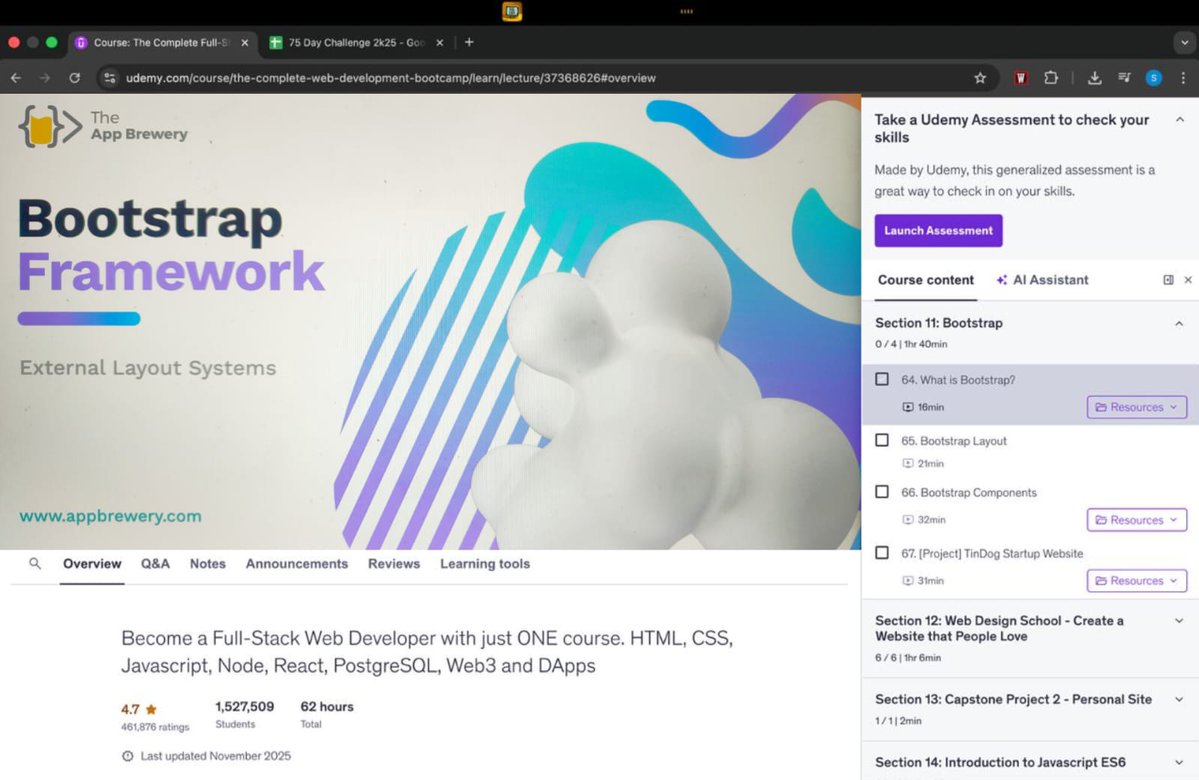This screenshot has width=1199, height=780.
Task: Open the Chrome profile avatar
Action: pyautogui.click(x=1154, y=78)
